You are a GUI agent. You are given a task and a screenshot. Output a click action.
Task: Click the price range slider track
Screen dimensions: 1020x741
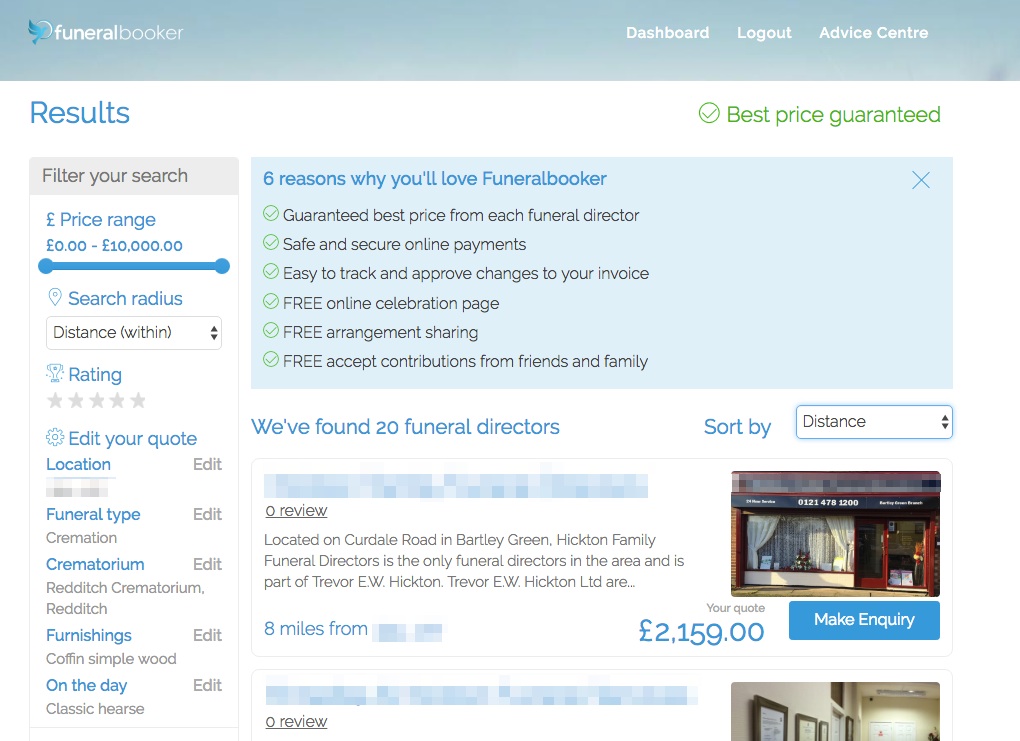[x=133, y=266]
